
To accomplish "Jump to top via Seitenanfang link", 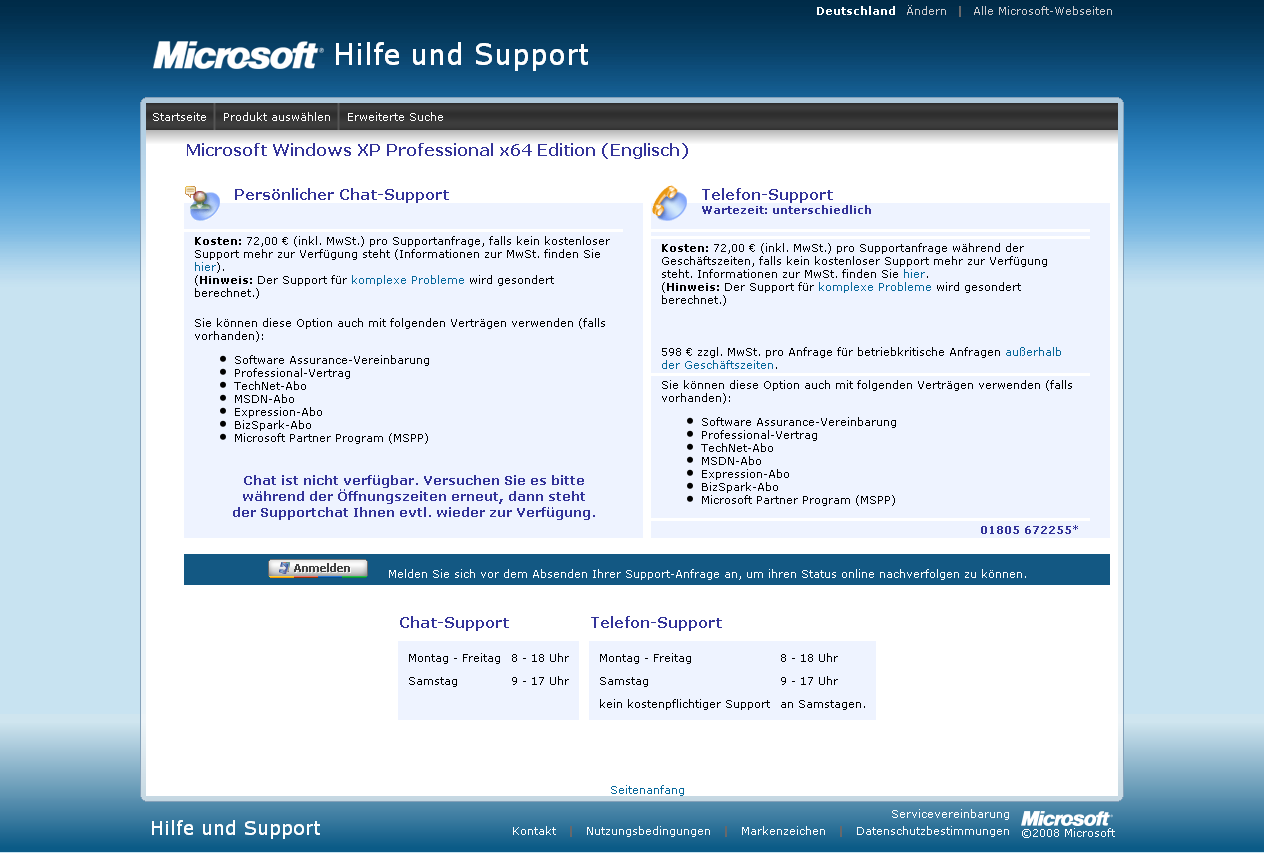I will tap(648, 790).
